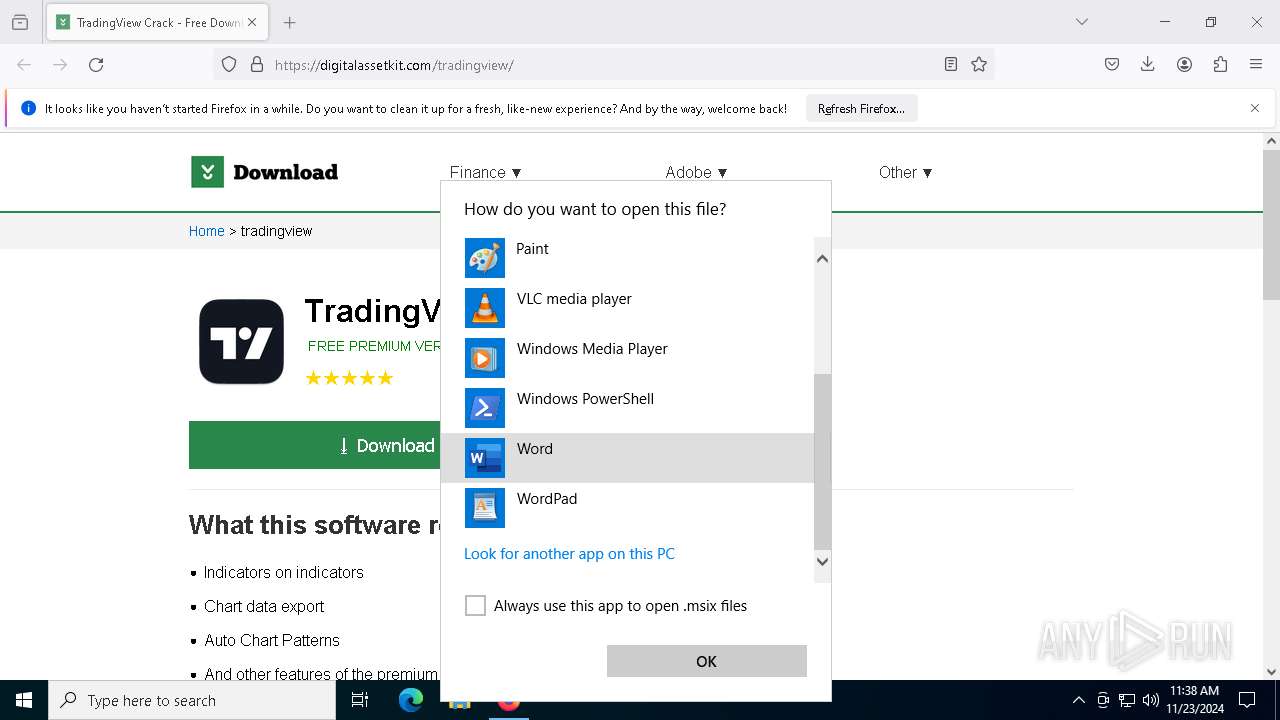Choose VLC media player entry text
The height and width of the screenshot is (720, 1280).
pos(574,298)
